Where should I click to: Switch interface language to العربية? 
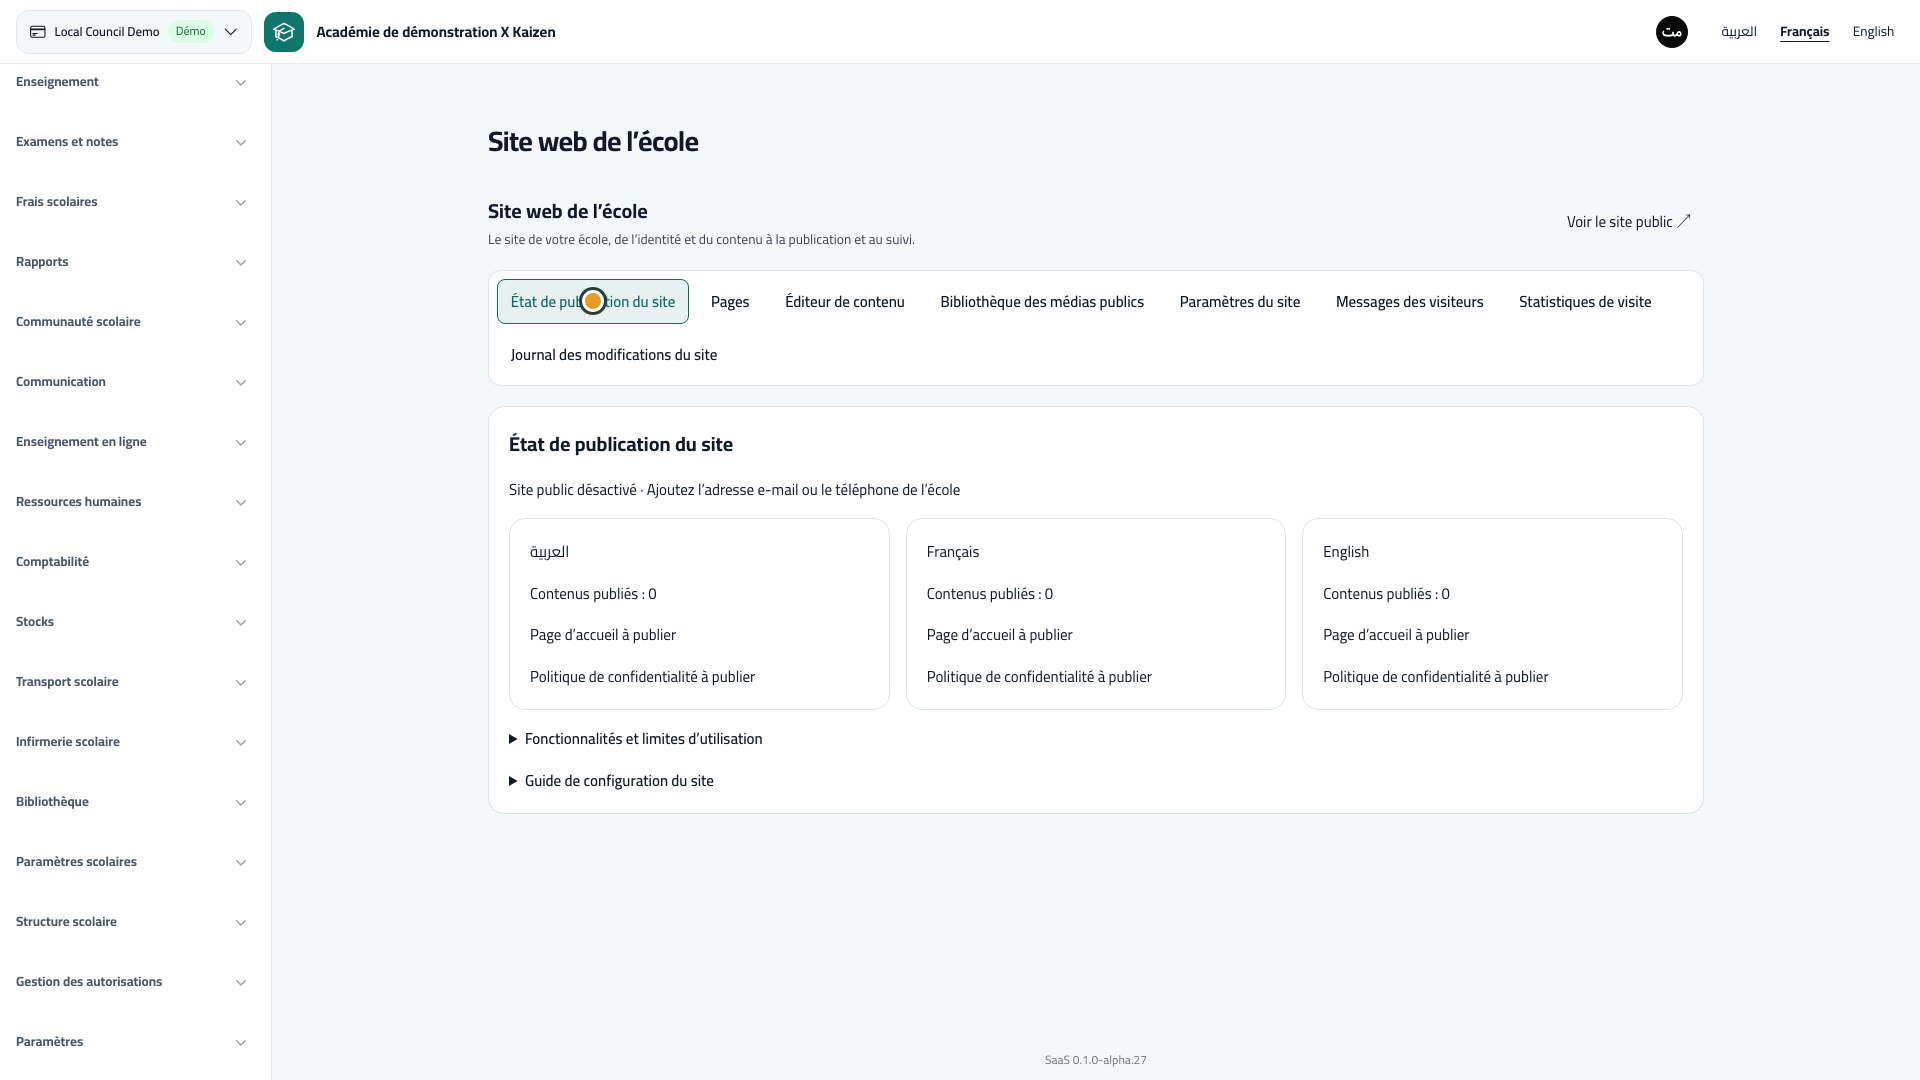point(1739,32)
